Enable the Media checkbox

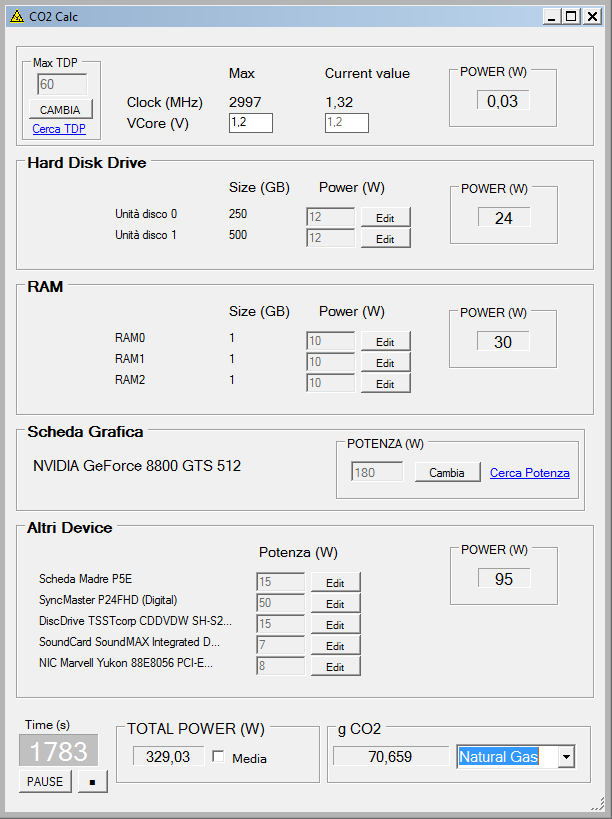tap(218, 756)
